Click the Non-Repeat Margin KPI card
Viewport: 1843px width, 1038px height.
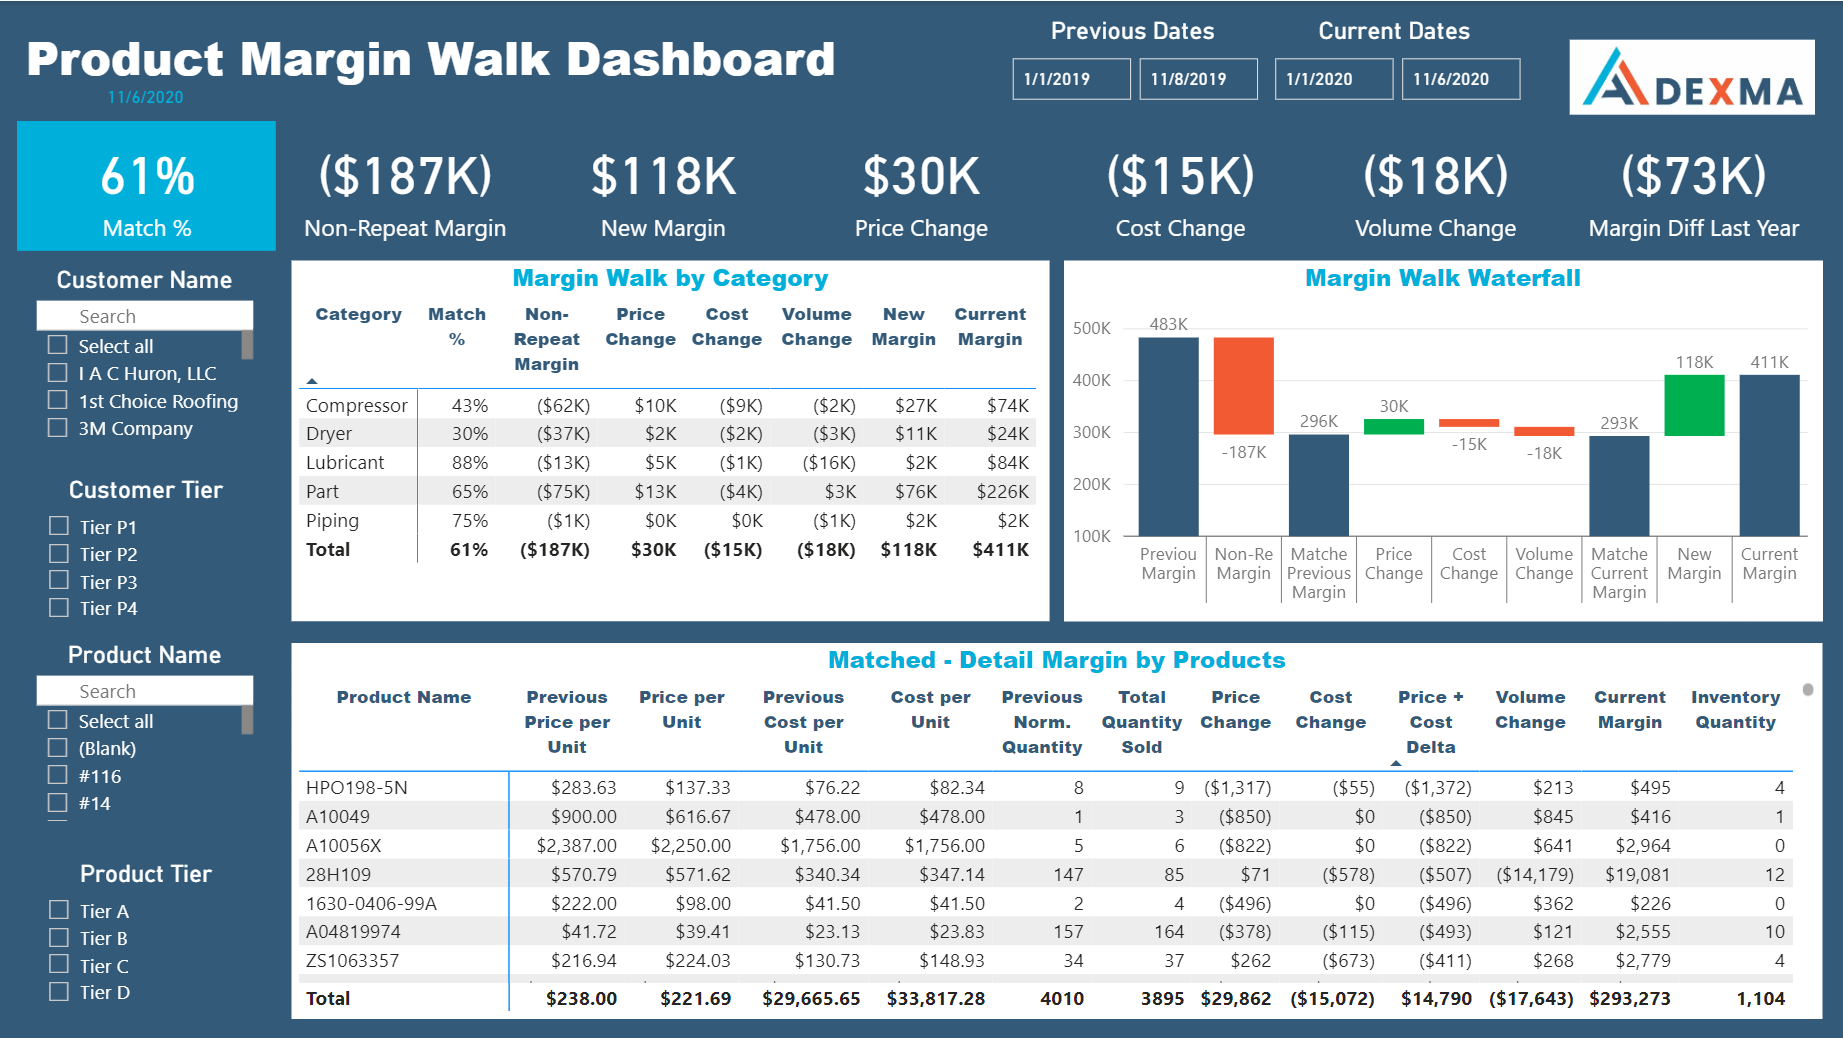404,190
